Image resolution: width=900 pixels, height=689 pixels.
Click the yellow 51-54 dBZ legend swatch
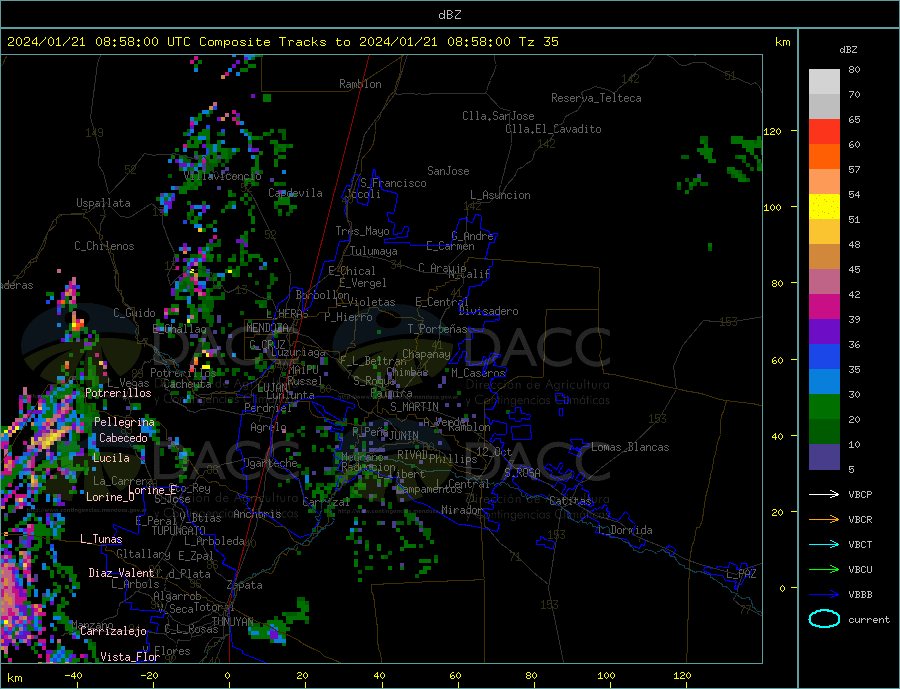(824, 207)
